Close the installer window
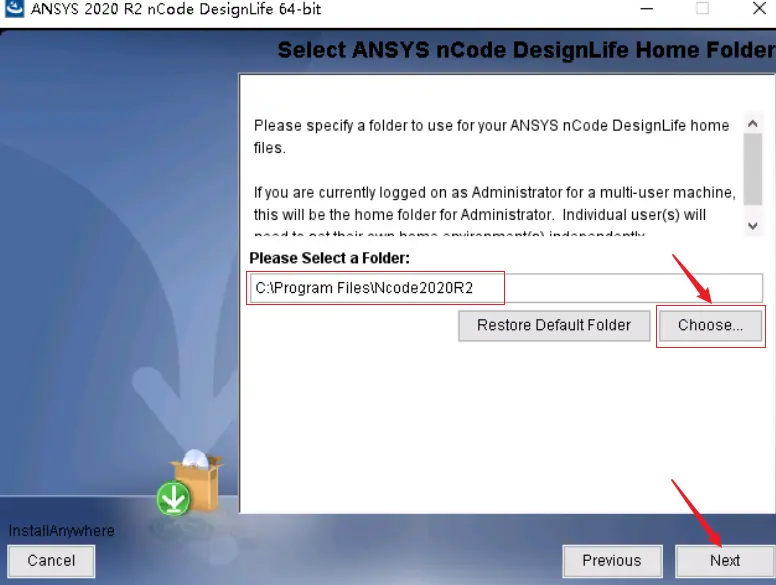This screenshot has height=585, width=776. 759,8
